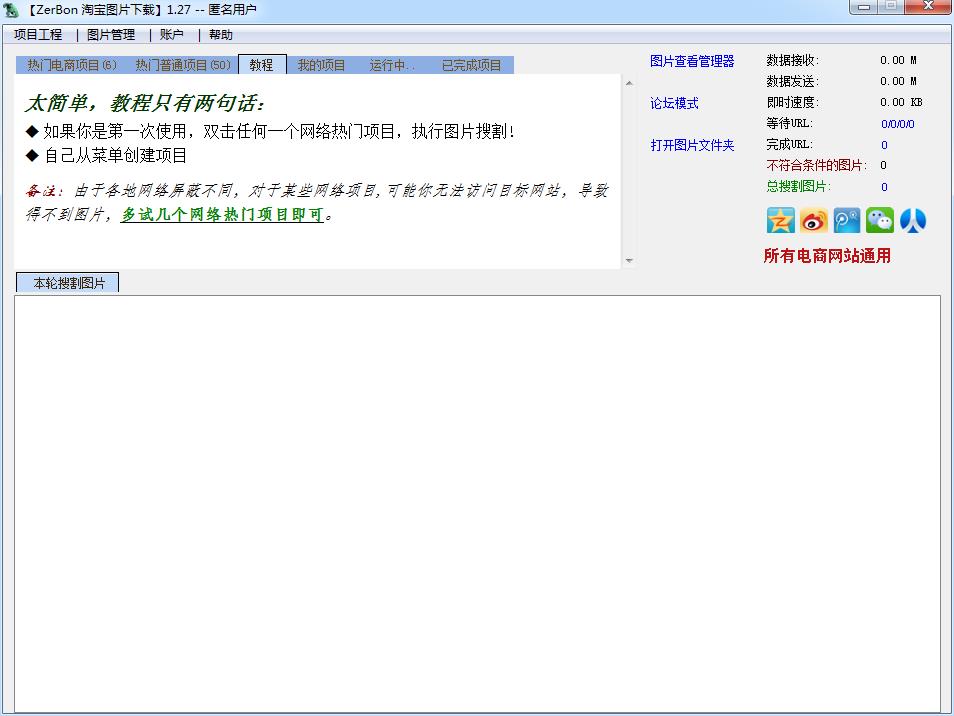954x716 pixels.
Task: Click the ZerBon app icon in title bar
Action: click(x=12, y=10)
